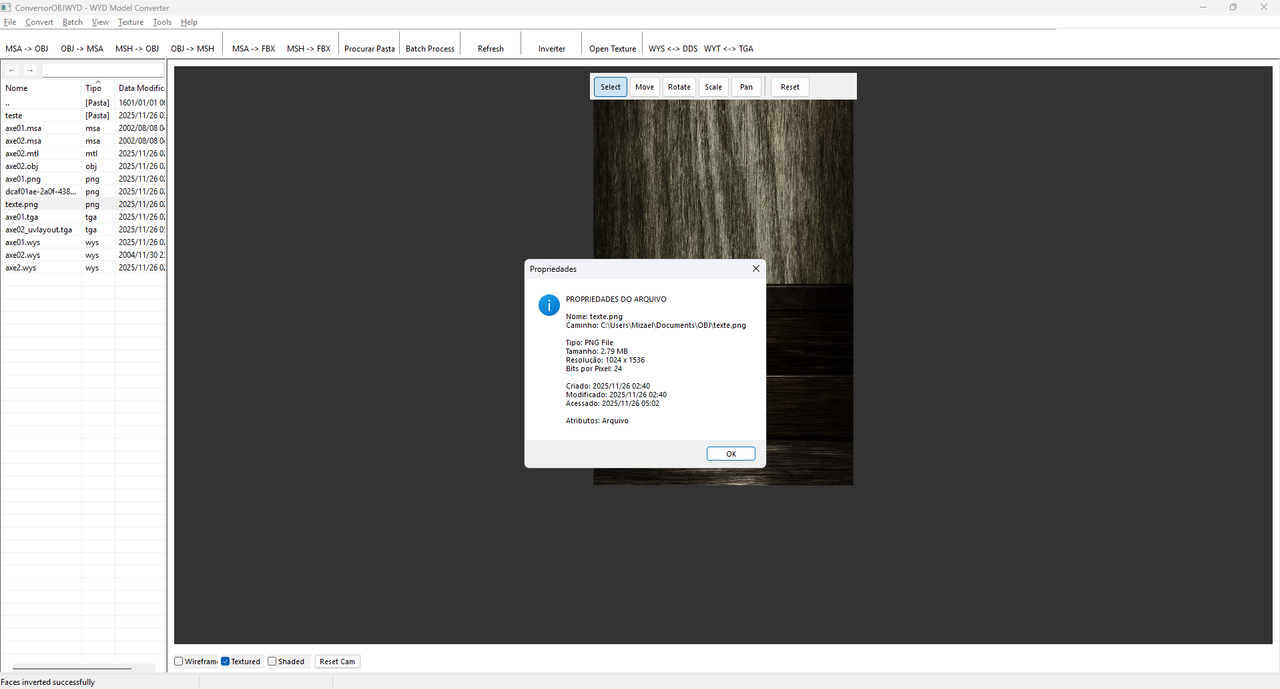Run the OBJ -> MSA conversion
1280x689 pixels.
pyautogui.click(x=82, y=48)
